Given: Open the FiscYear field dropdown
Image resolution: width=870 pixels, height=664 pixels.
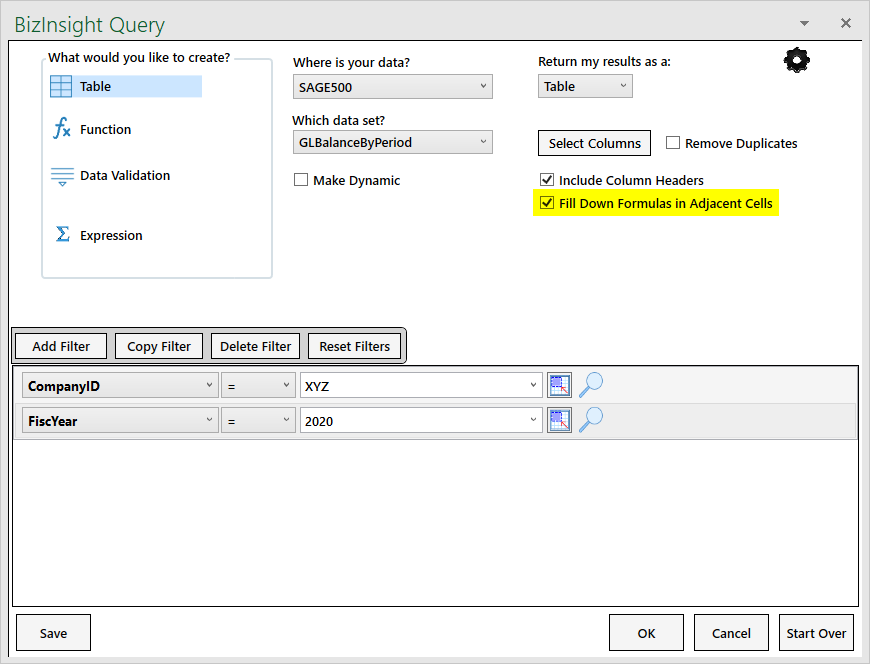Looking at the screenshot, I should click(x=120, y=420).
